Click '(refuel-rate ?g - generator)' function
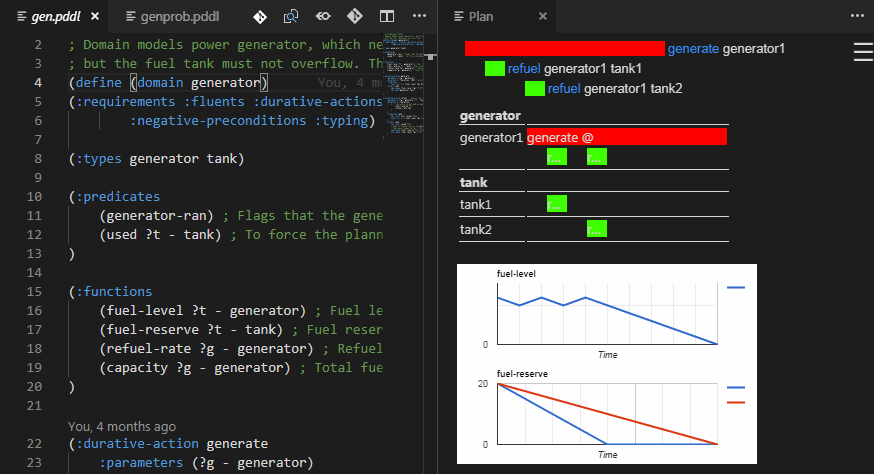 tap(207, 348)
